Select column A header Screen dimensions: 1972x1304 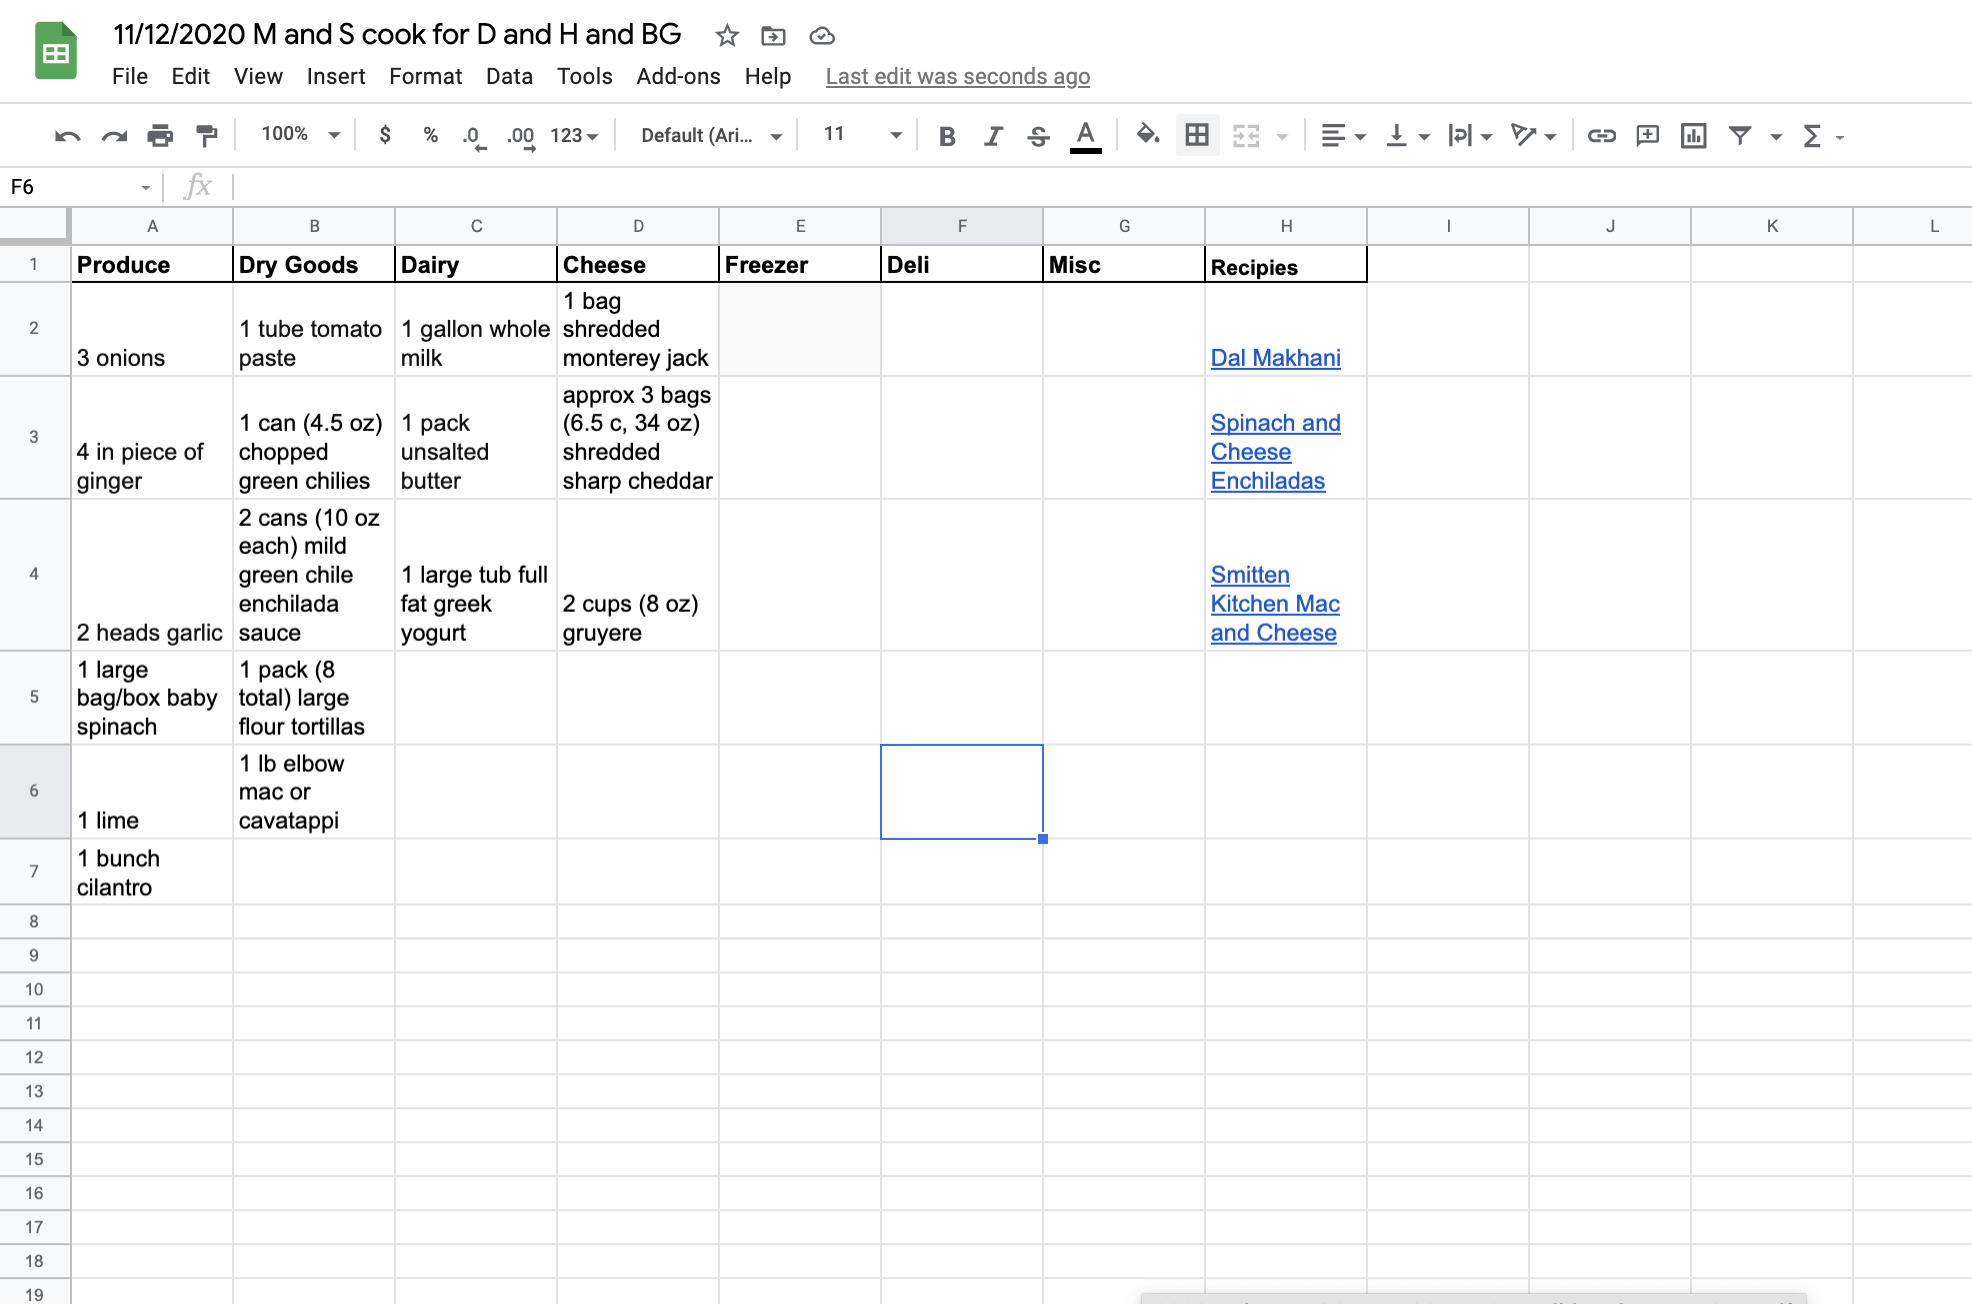152,226
